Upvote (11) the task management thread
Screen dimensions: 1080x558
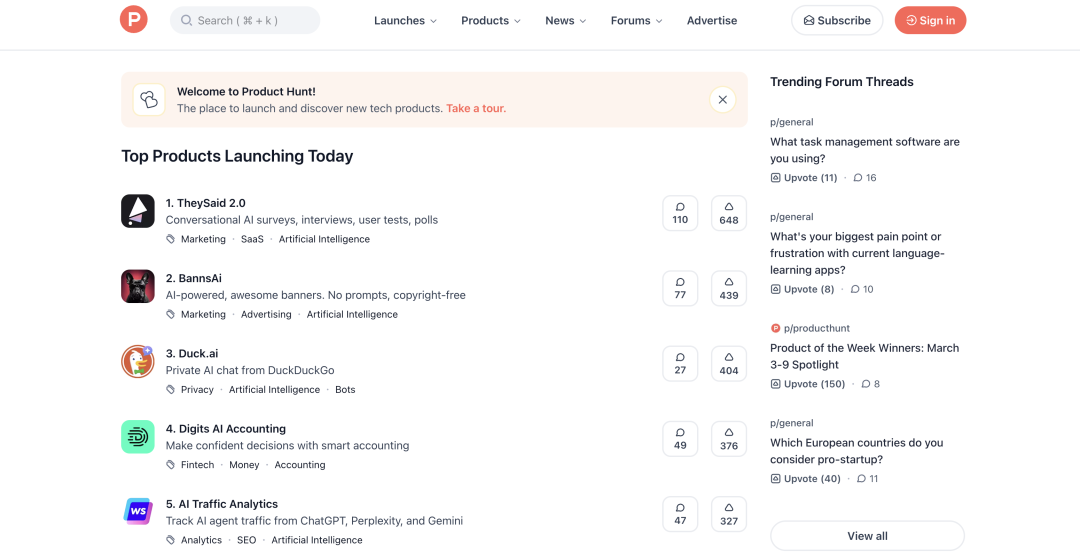coord(804,178)
